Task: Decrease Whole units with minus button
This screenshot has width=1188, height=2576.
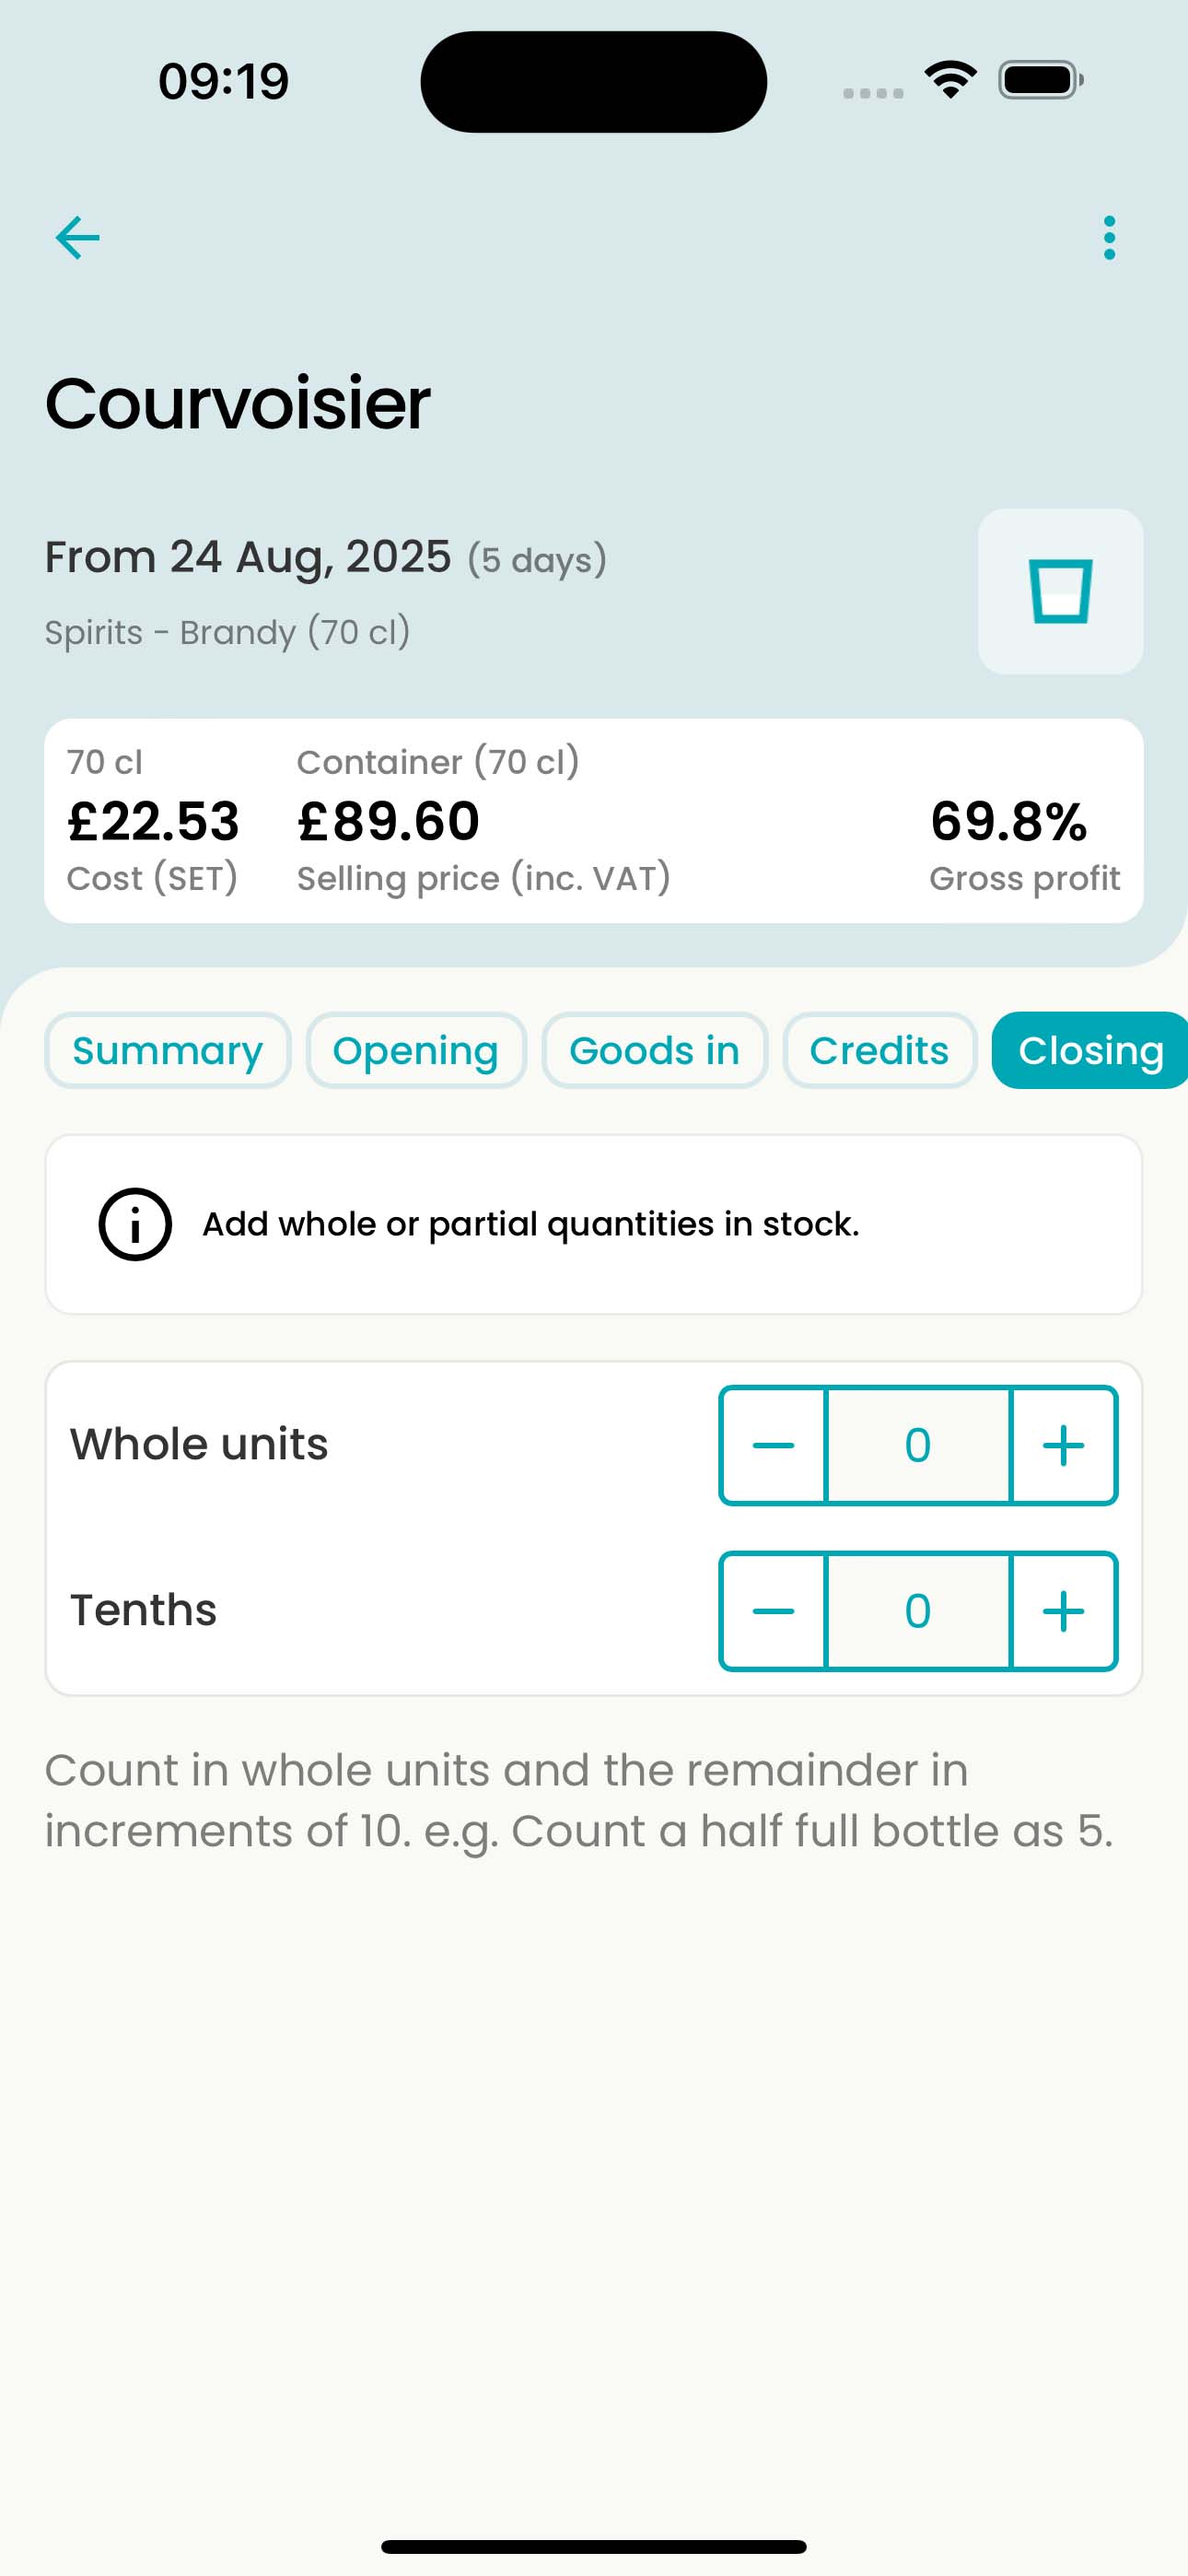Action: point(773,1445)
